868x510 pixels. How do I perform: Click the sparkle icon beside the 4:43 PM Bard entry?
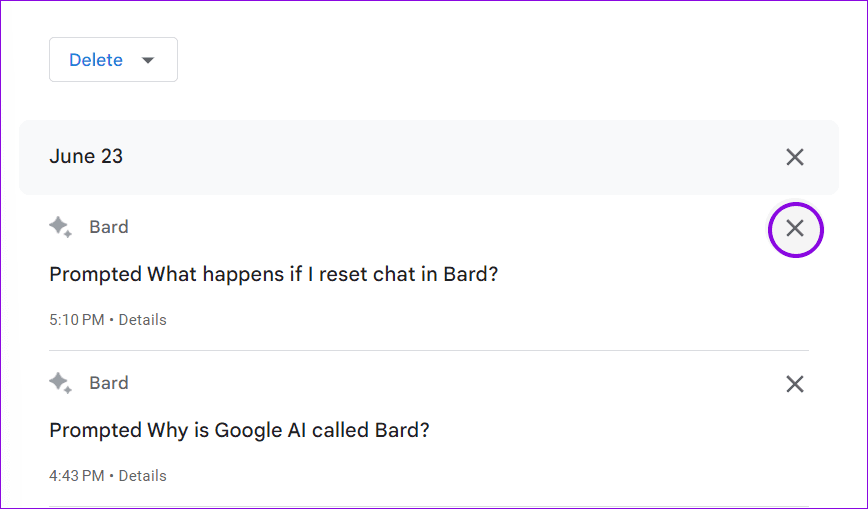pos(60,383)
